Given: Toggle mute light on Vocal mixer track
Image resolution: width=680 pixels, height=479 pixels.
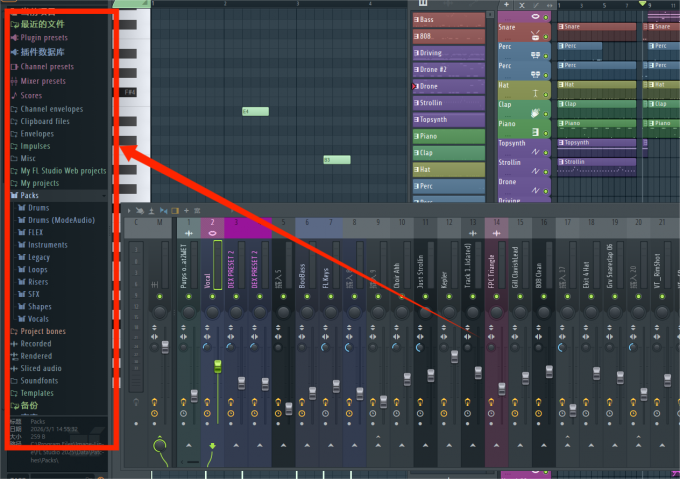Looking at the screenshot, I should point(212,297).
